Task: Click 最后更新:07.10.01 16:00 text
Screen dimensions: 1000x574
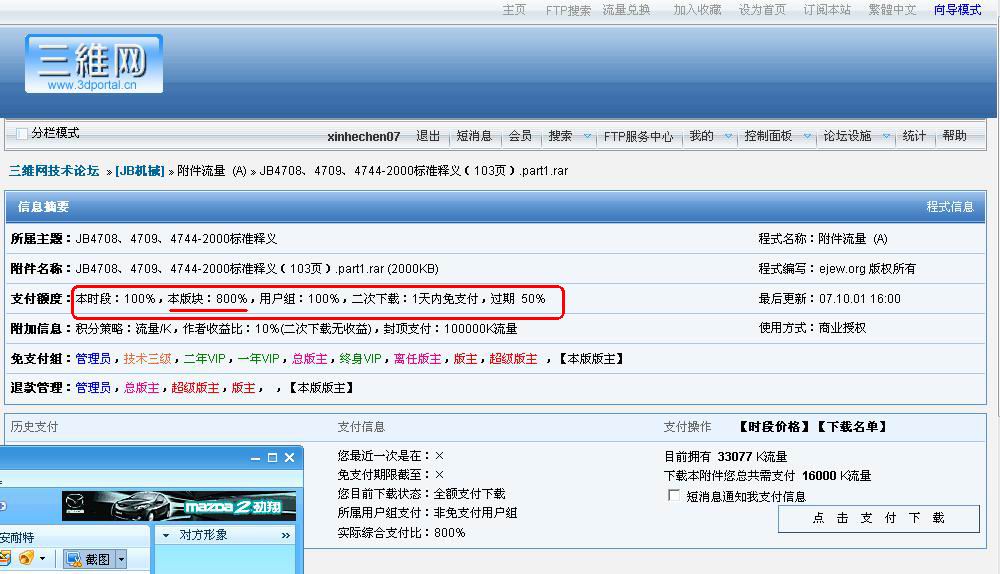Action: click(x=829, y=298)
